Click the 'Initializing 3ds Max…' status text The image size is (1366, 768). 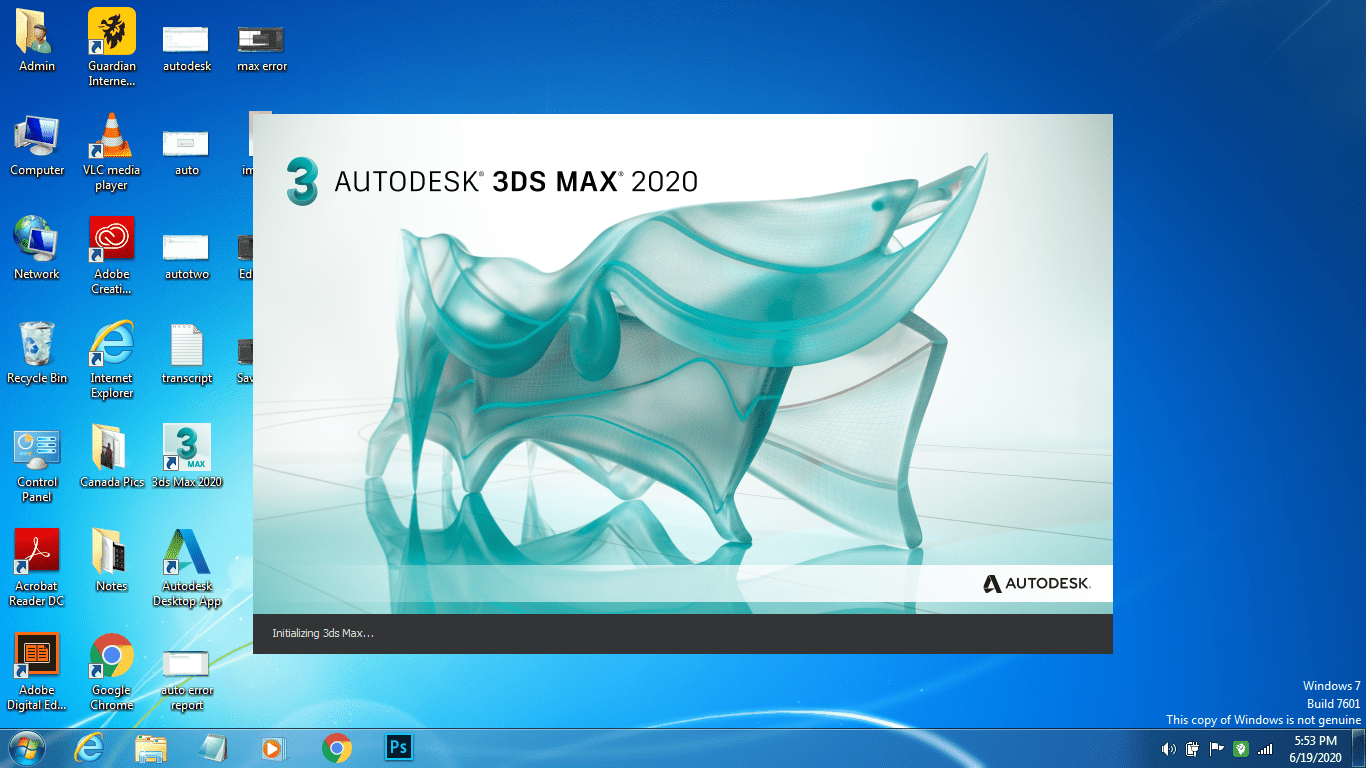[x=323, y=633]
